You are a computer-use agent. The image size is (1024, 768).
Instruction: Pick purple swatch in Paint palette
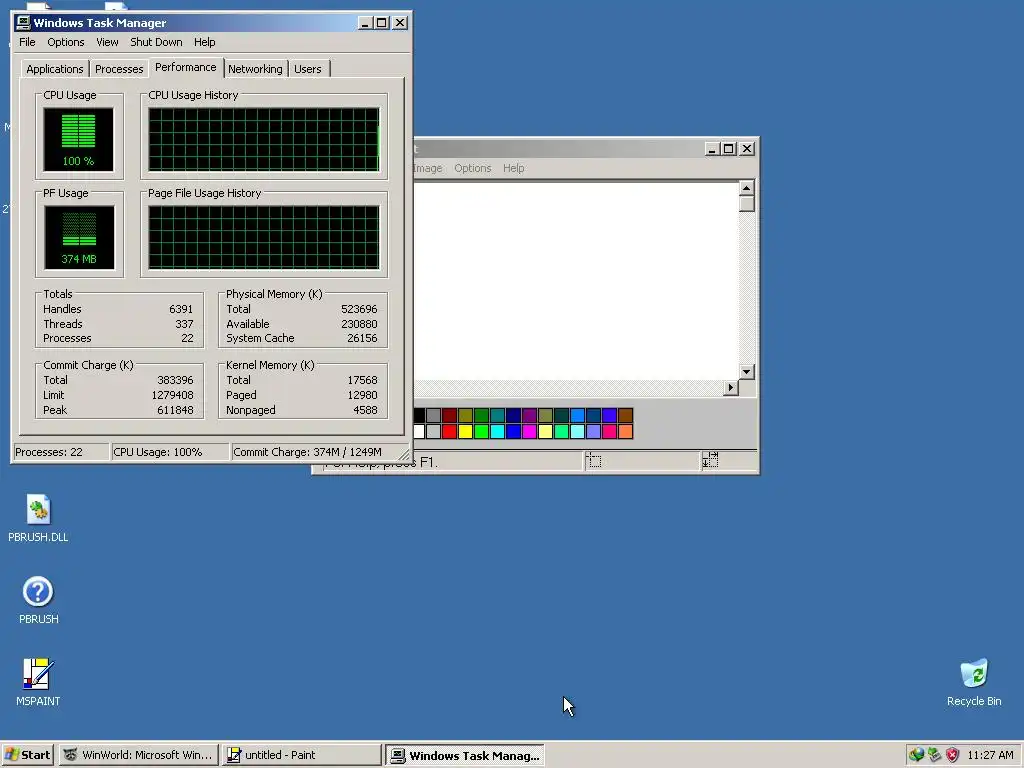coord(529,415)
